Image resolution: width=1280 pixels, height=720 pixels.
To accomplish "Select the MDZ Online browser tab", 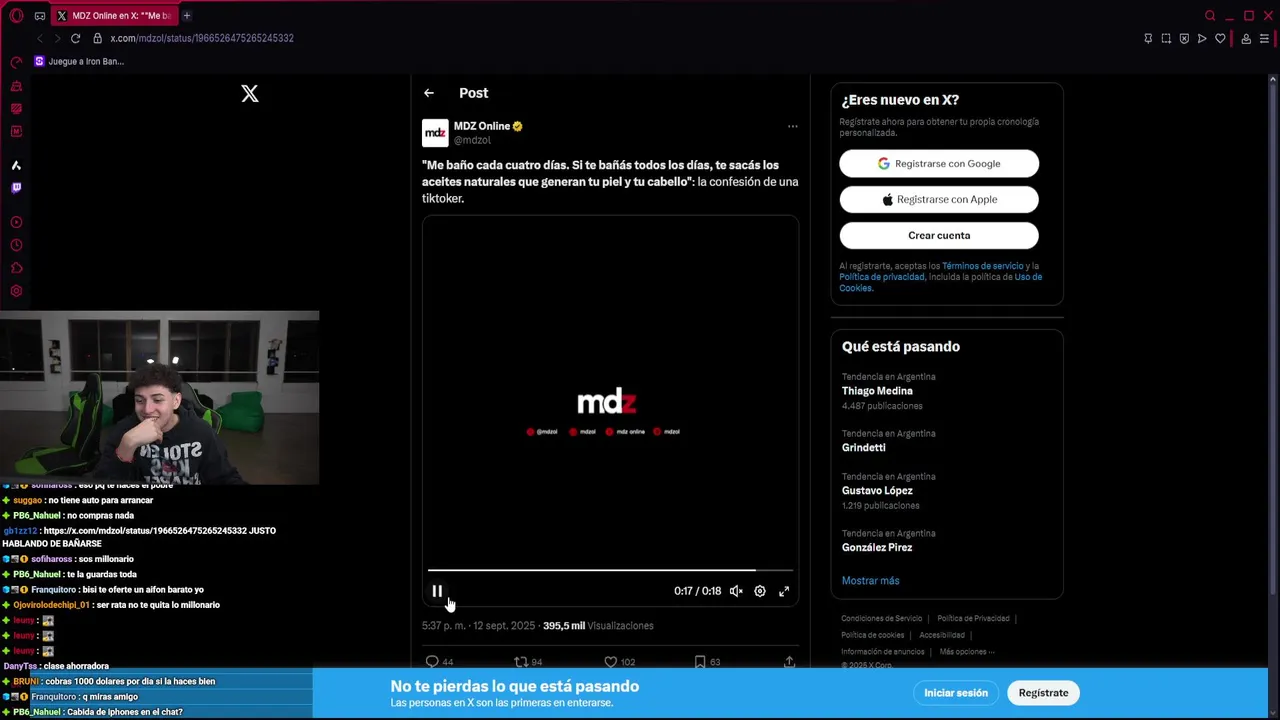I will click(x=114, y=16).
